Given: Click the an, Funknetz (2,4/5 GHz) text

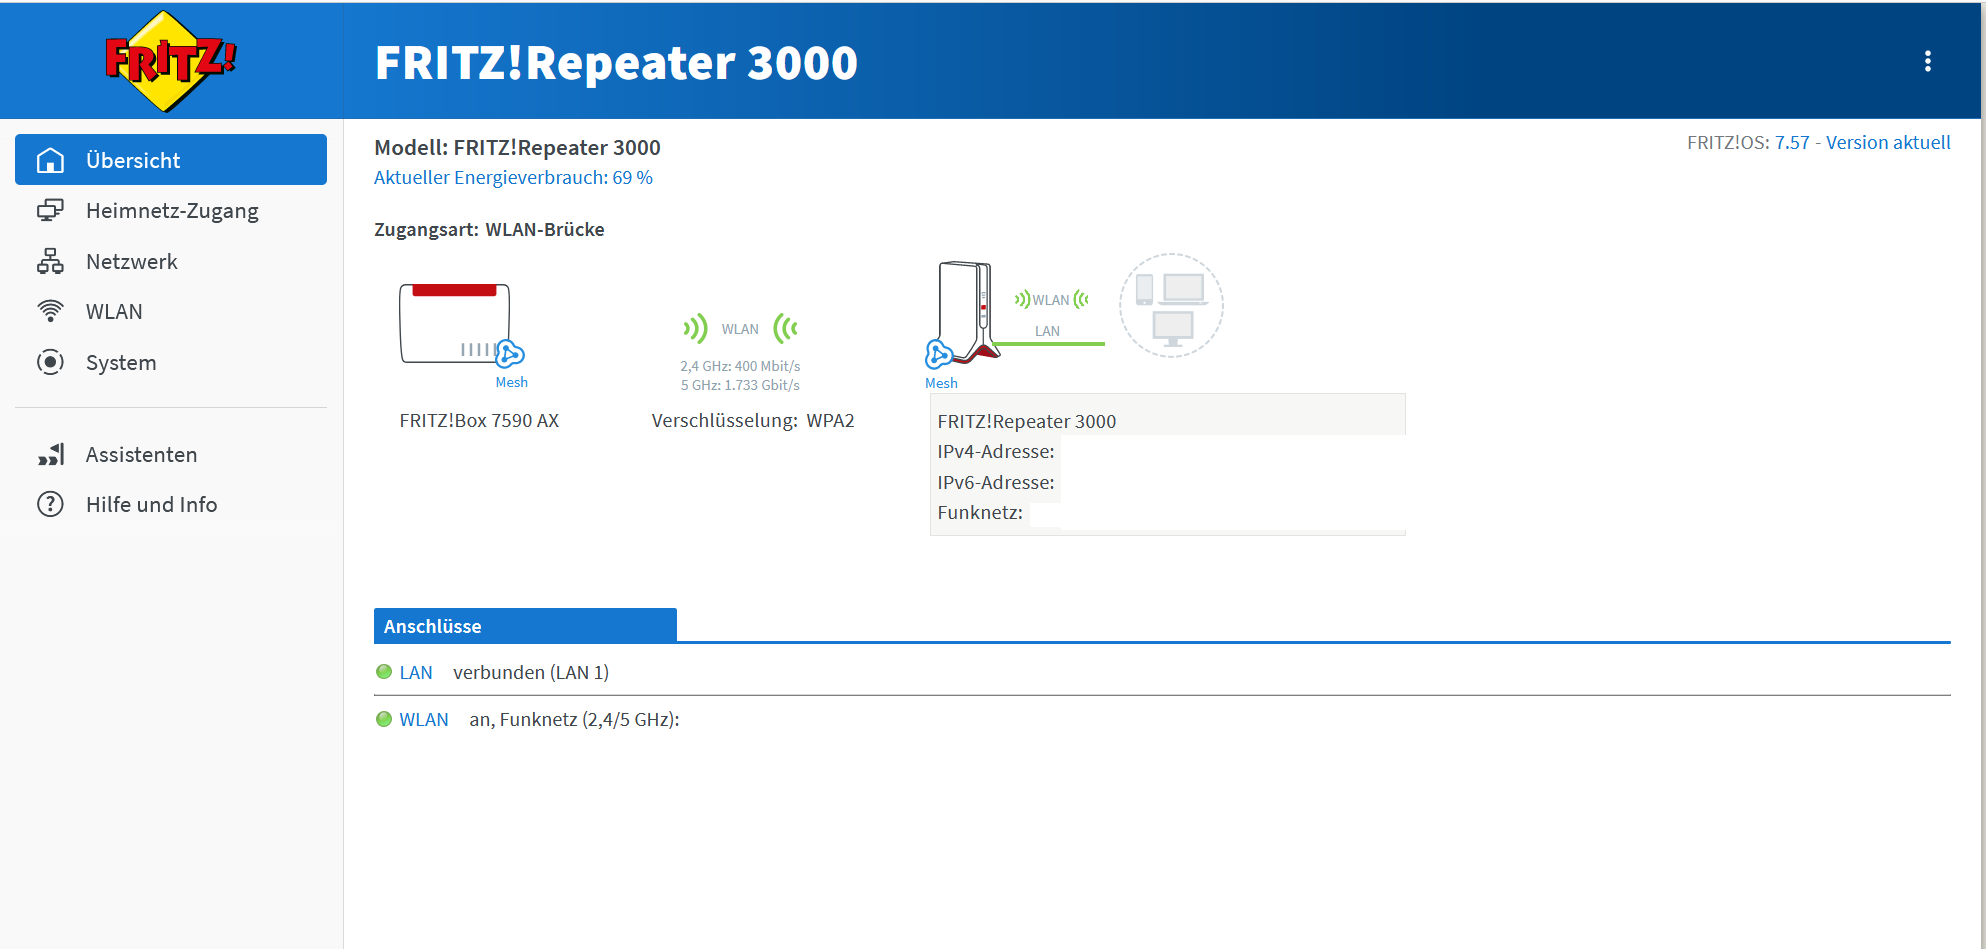Looking at the screenshot, I should [x=574, y=719].
